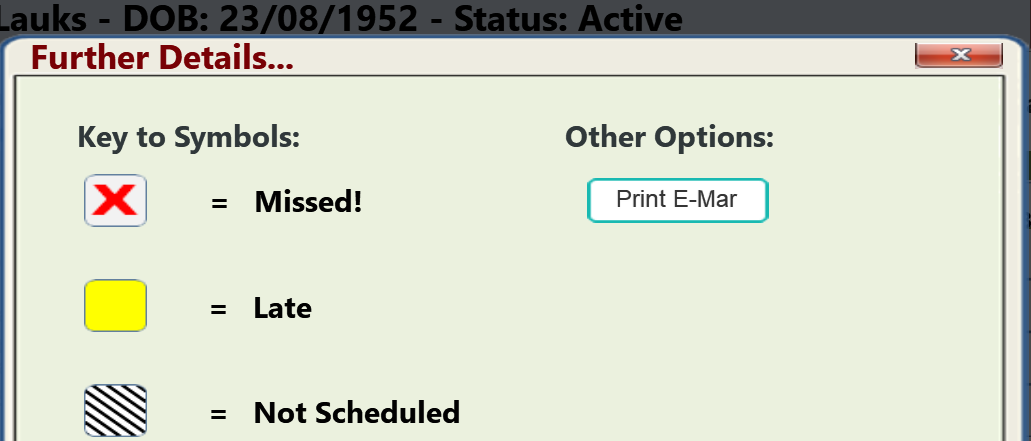Viewport: 1031px width, 441px height.
Task: Click the equals sign beside Missed!
Action: [x=219, y=203]
